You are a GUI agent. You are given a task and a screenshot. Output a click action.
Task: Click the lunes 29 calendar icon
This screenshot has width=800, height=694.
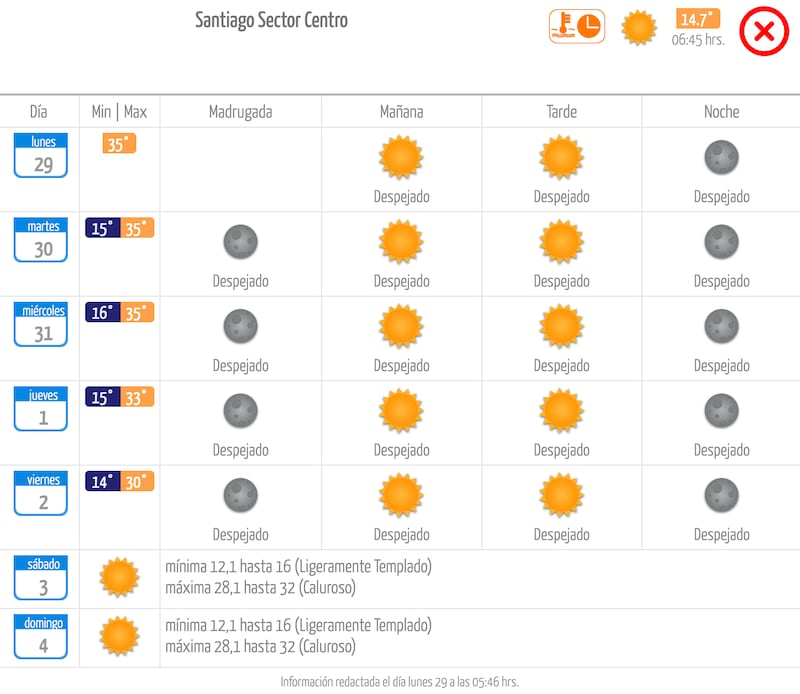[41, 156]
